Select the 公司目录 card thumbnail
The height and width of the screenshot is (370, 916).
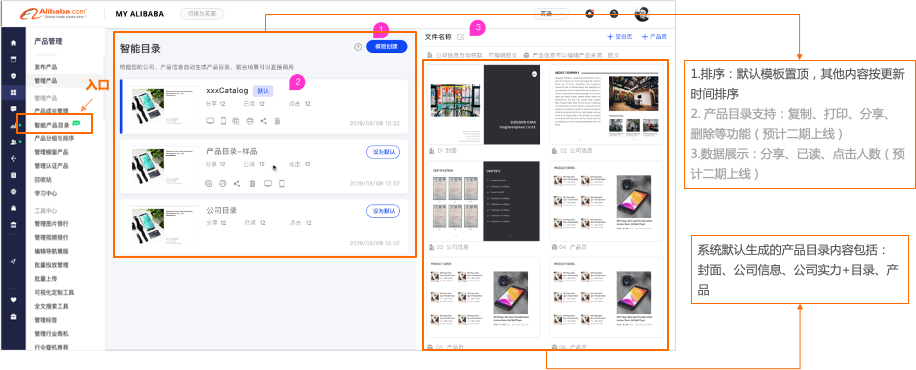[163, 226]
